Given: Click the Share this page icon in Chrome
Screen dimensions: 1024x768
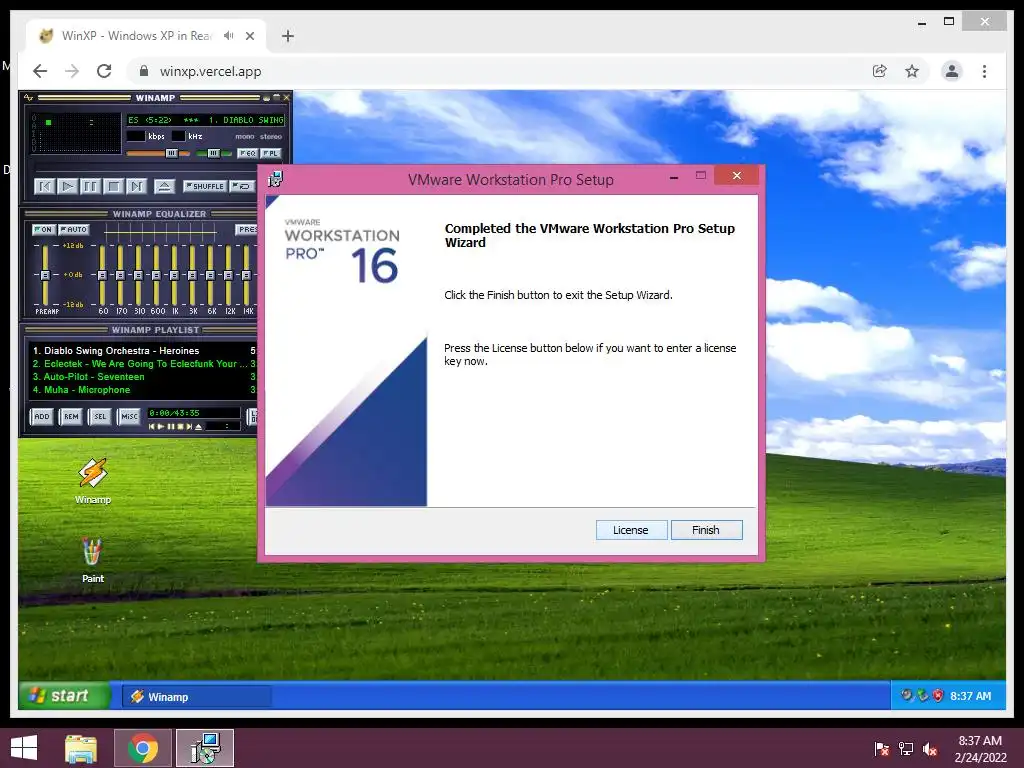Looking at the screenshot, I should [880, 71].
